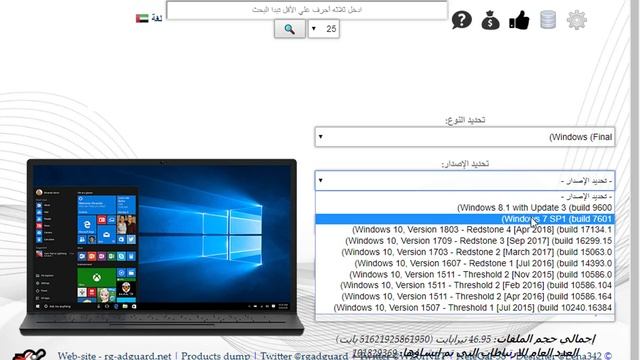Select Windows 10 Version 1709 Redstone 3
The width and height of the screenshot is (640, 360).
(465, 241)
